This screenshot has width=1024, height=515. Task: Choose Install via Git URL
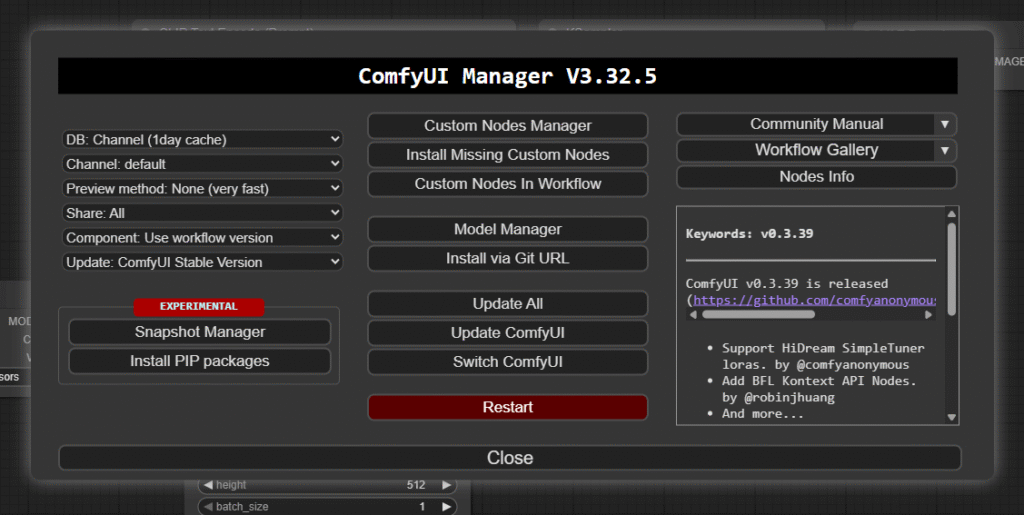pos(507,258)
